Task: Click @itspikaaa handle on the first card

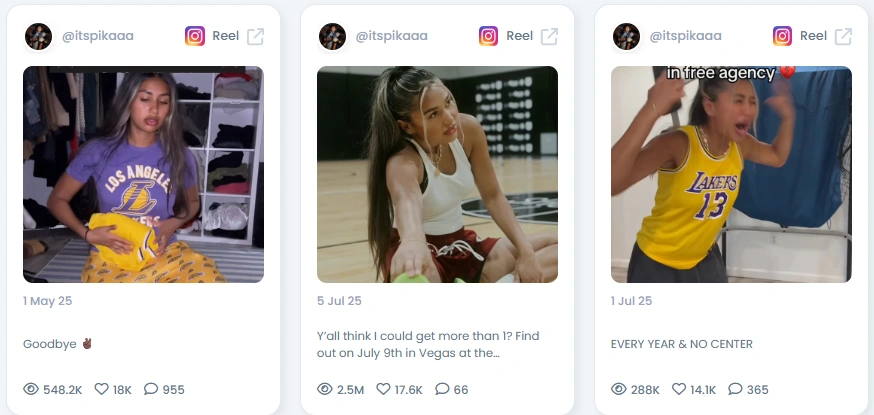Action: (98, 36)
